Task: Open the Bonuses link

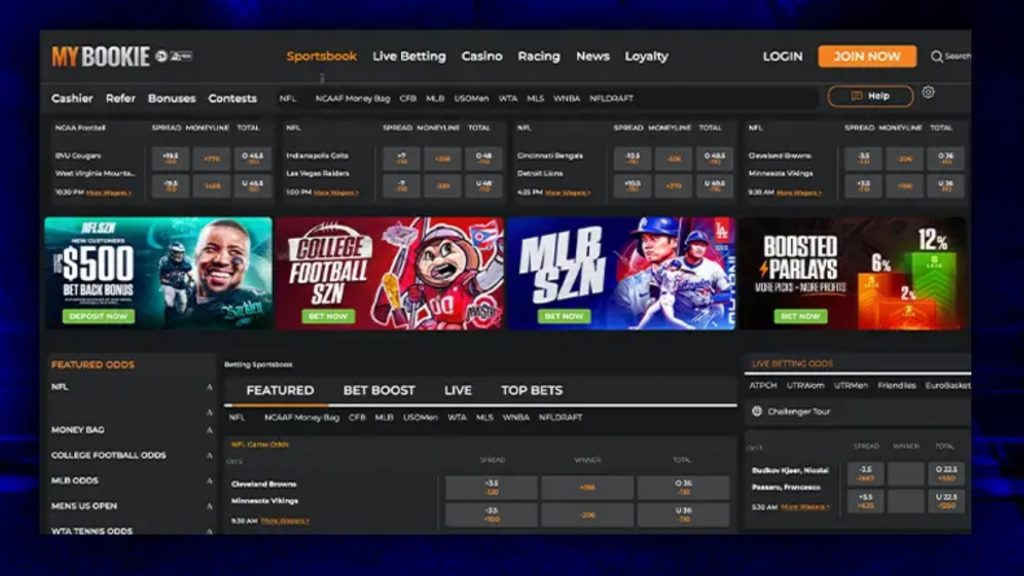Action: coord(172,98)
